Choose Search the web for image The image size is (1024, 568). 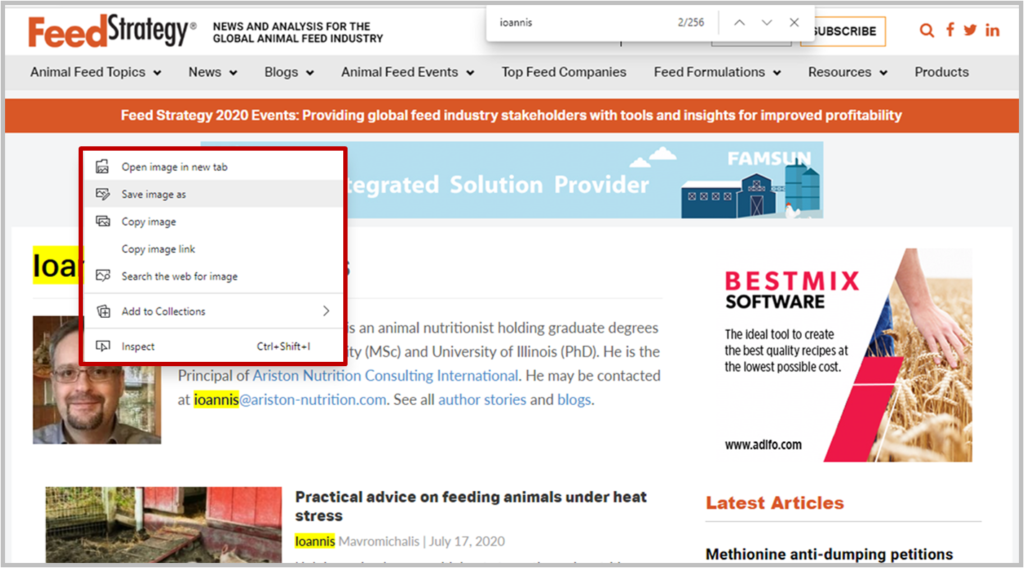214,276
